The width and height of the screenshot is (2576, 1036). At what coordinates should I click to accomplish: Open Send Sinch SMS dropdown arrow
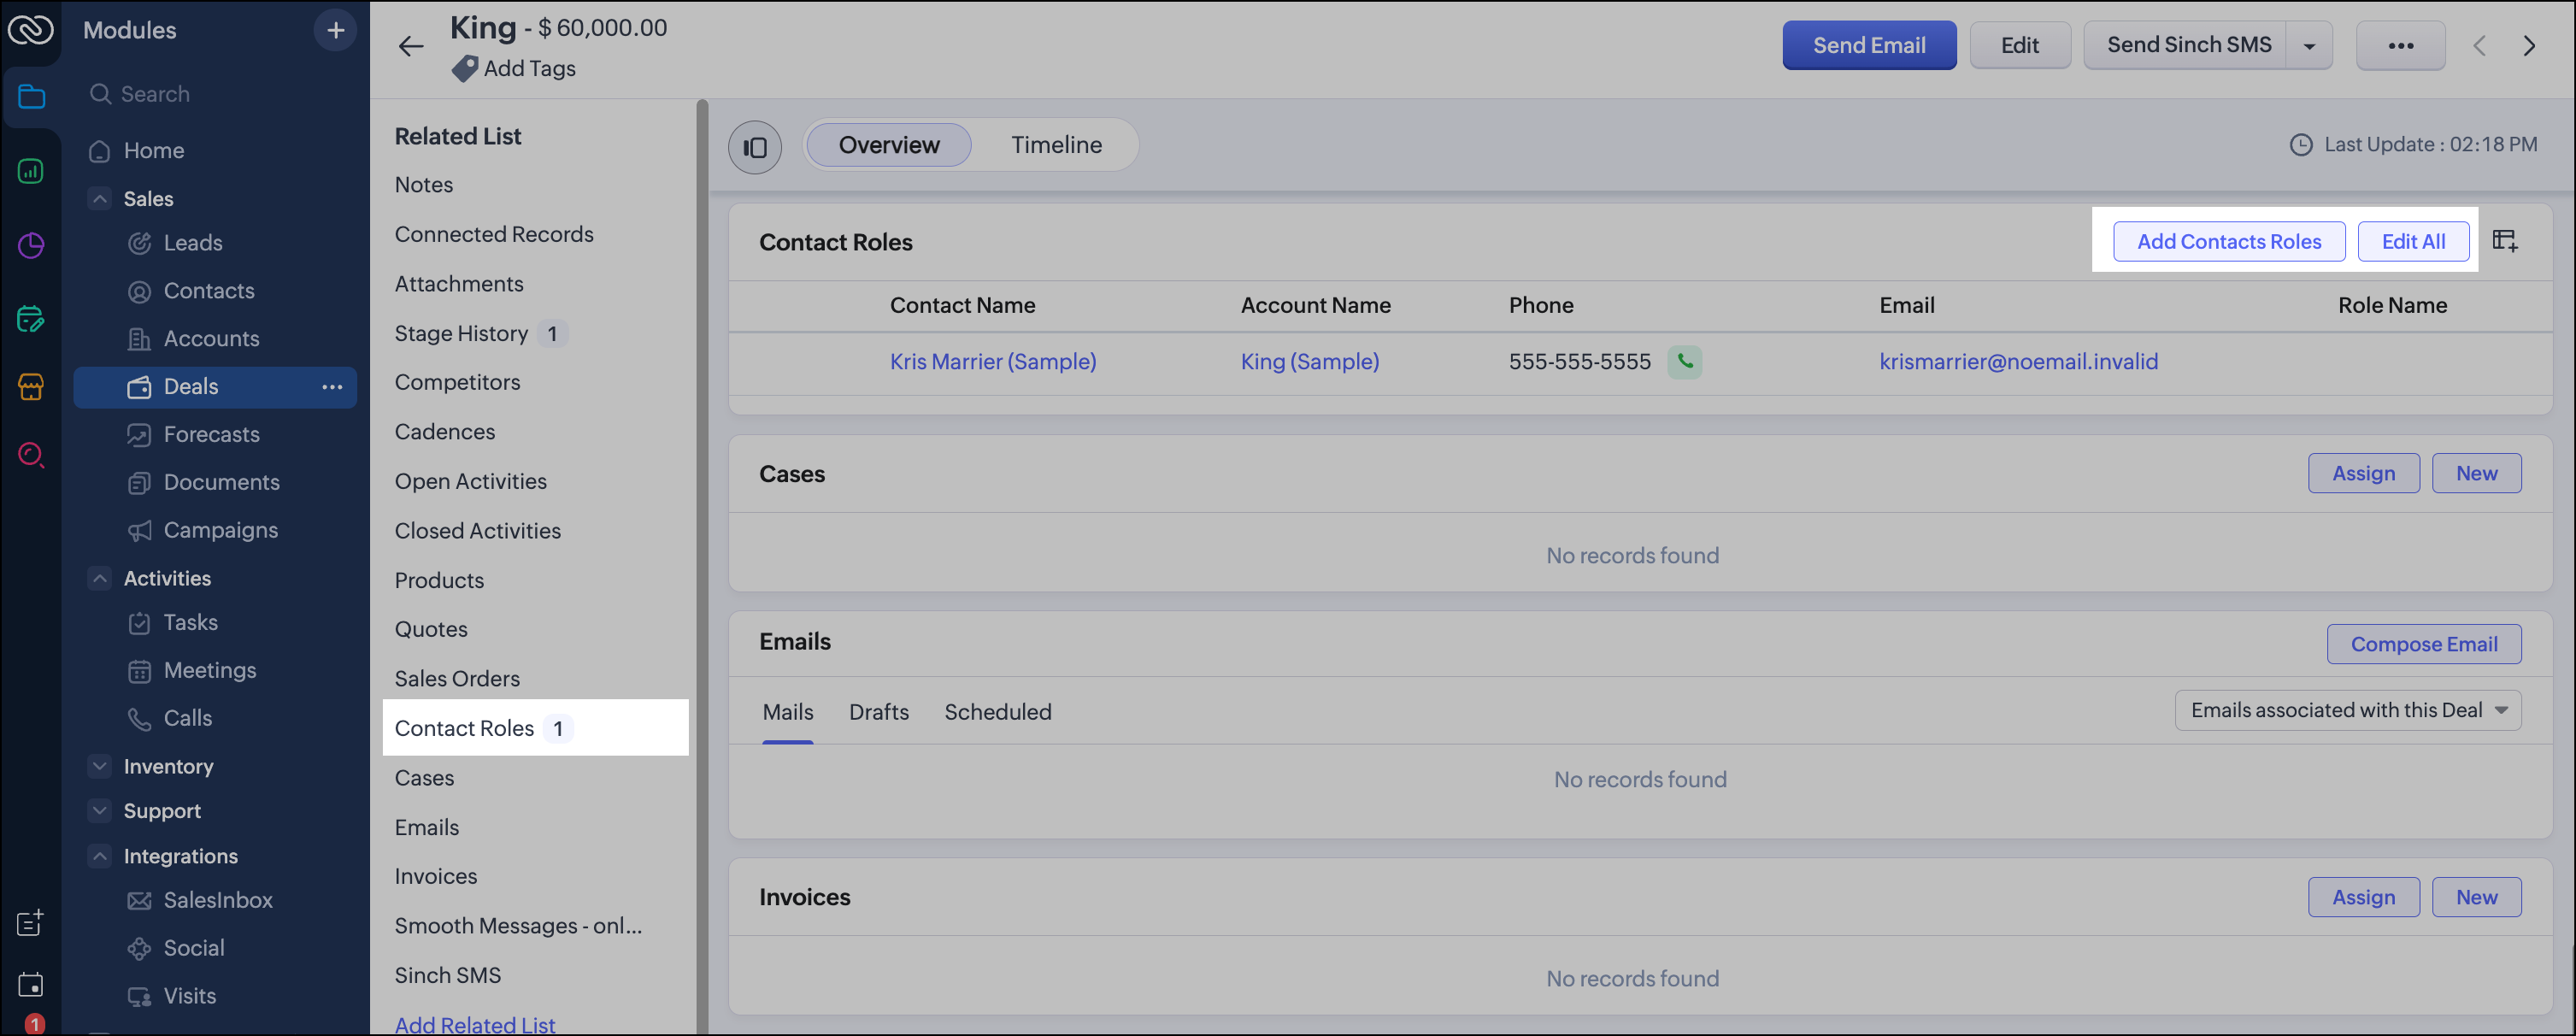2310,46
